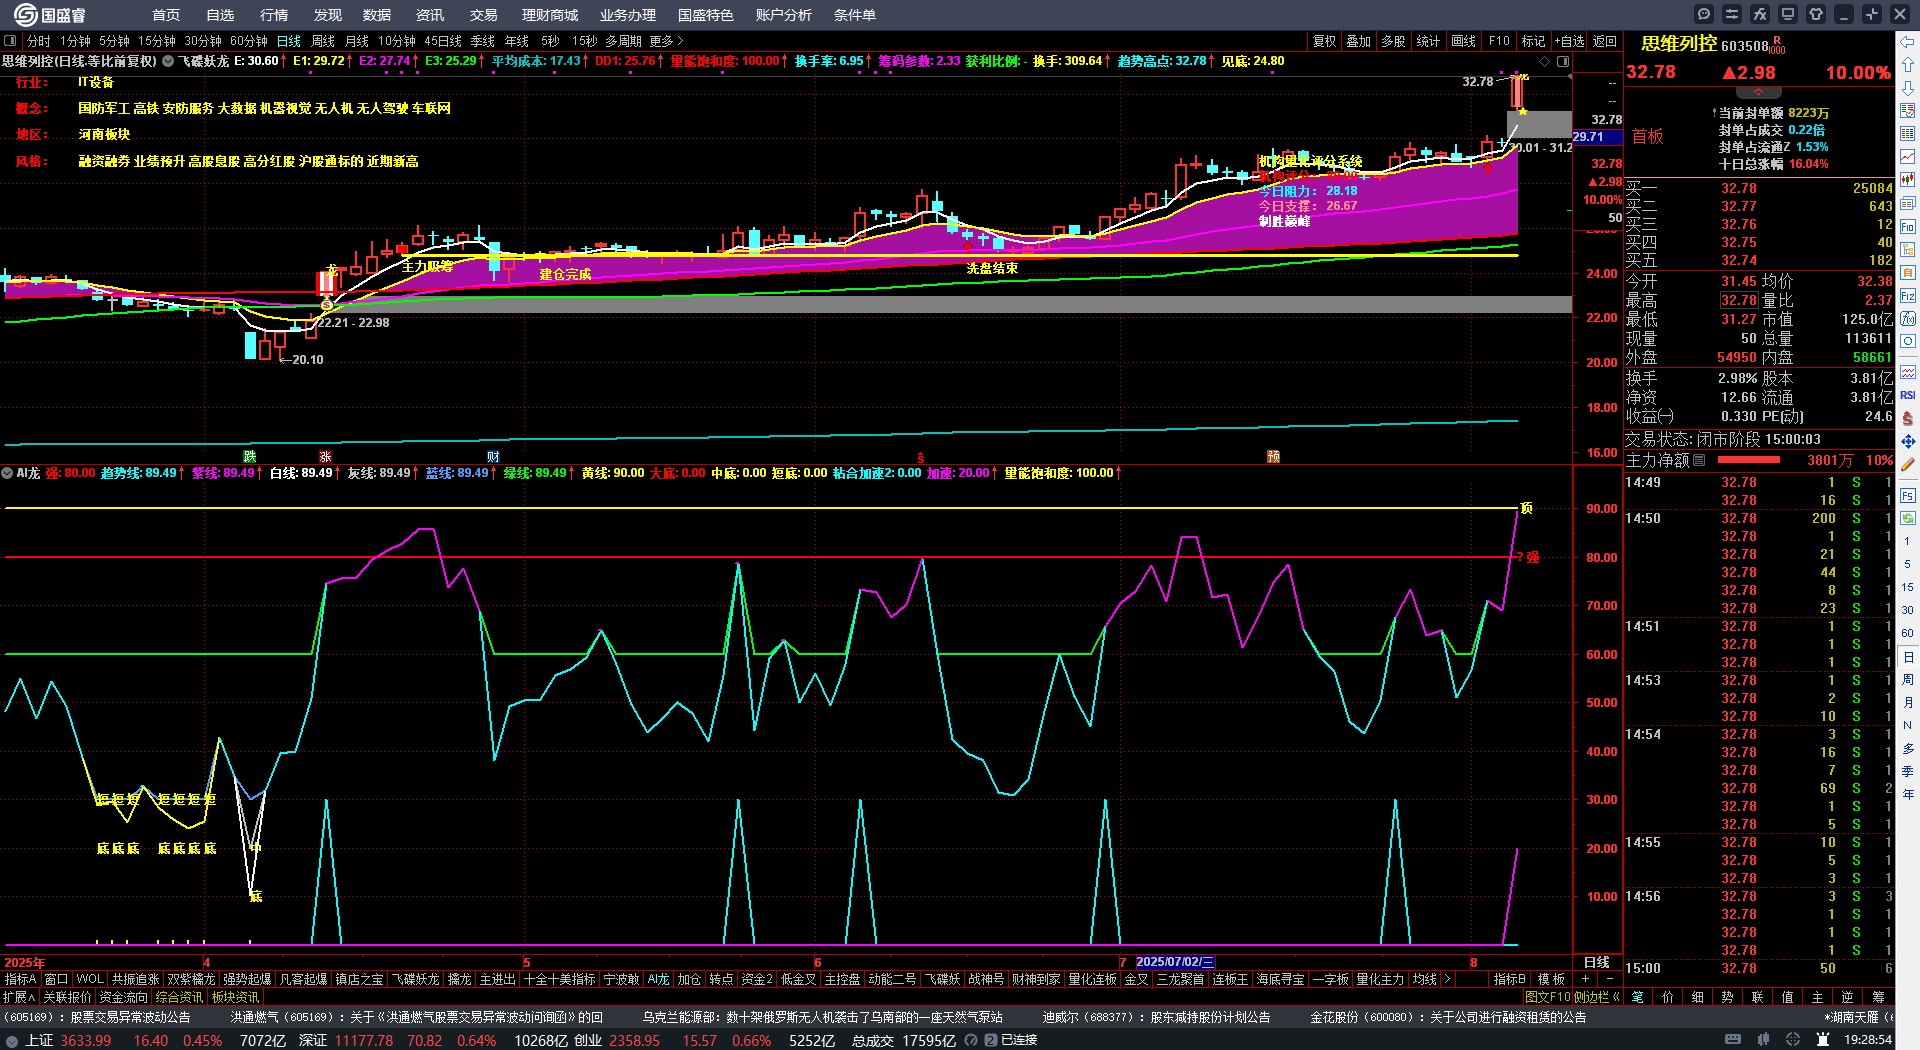Click the 返回 back button
Image resolution: width=1920 pixels, height=1050 pixels.
(x=1605, y=41)
